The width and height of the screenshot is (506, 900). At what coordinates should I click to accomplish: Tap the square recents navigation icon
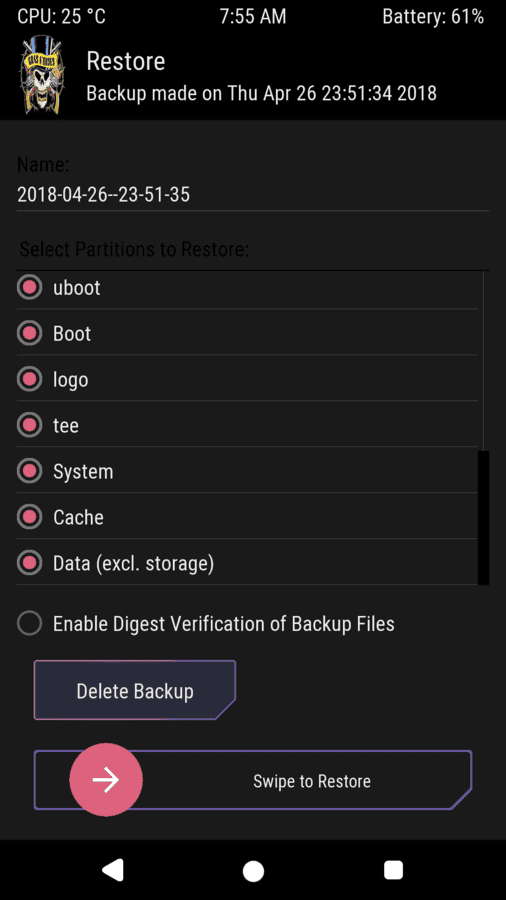click(394, 870)
